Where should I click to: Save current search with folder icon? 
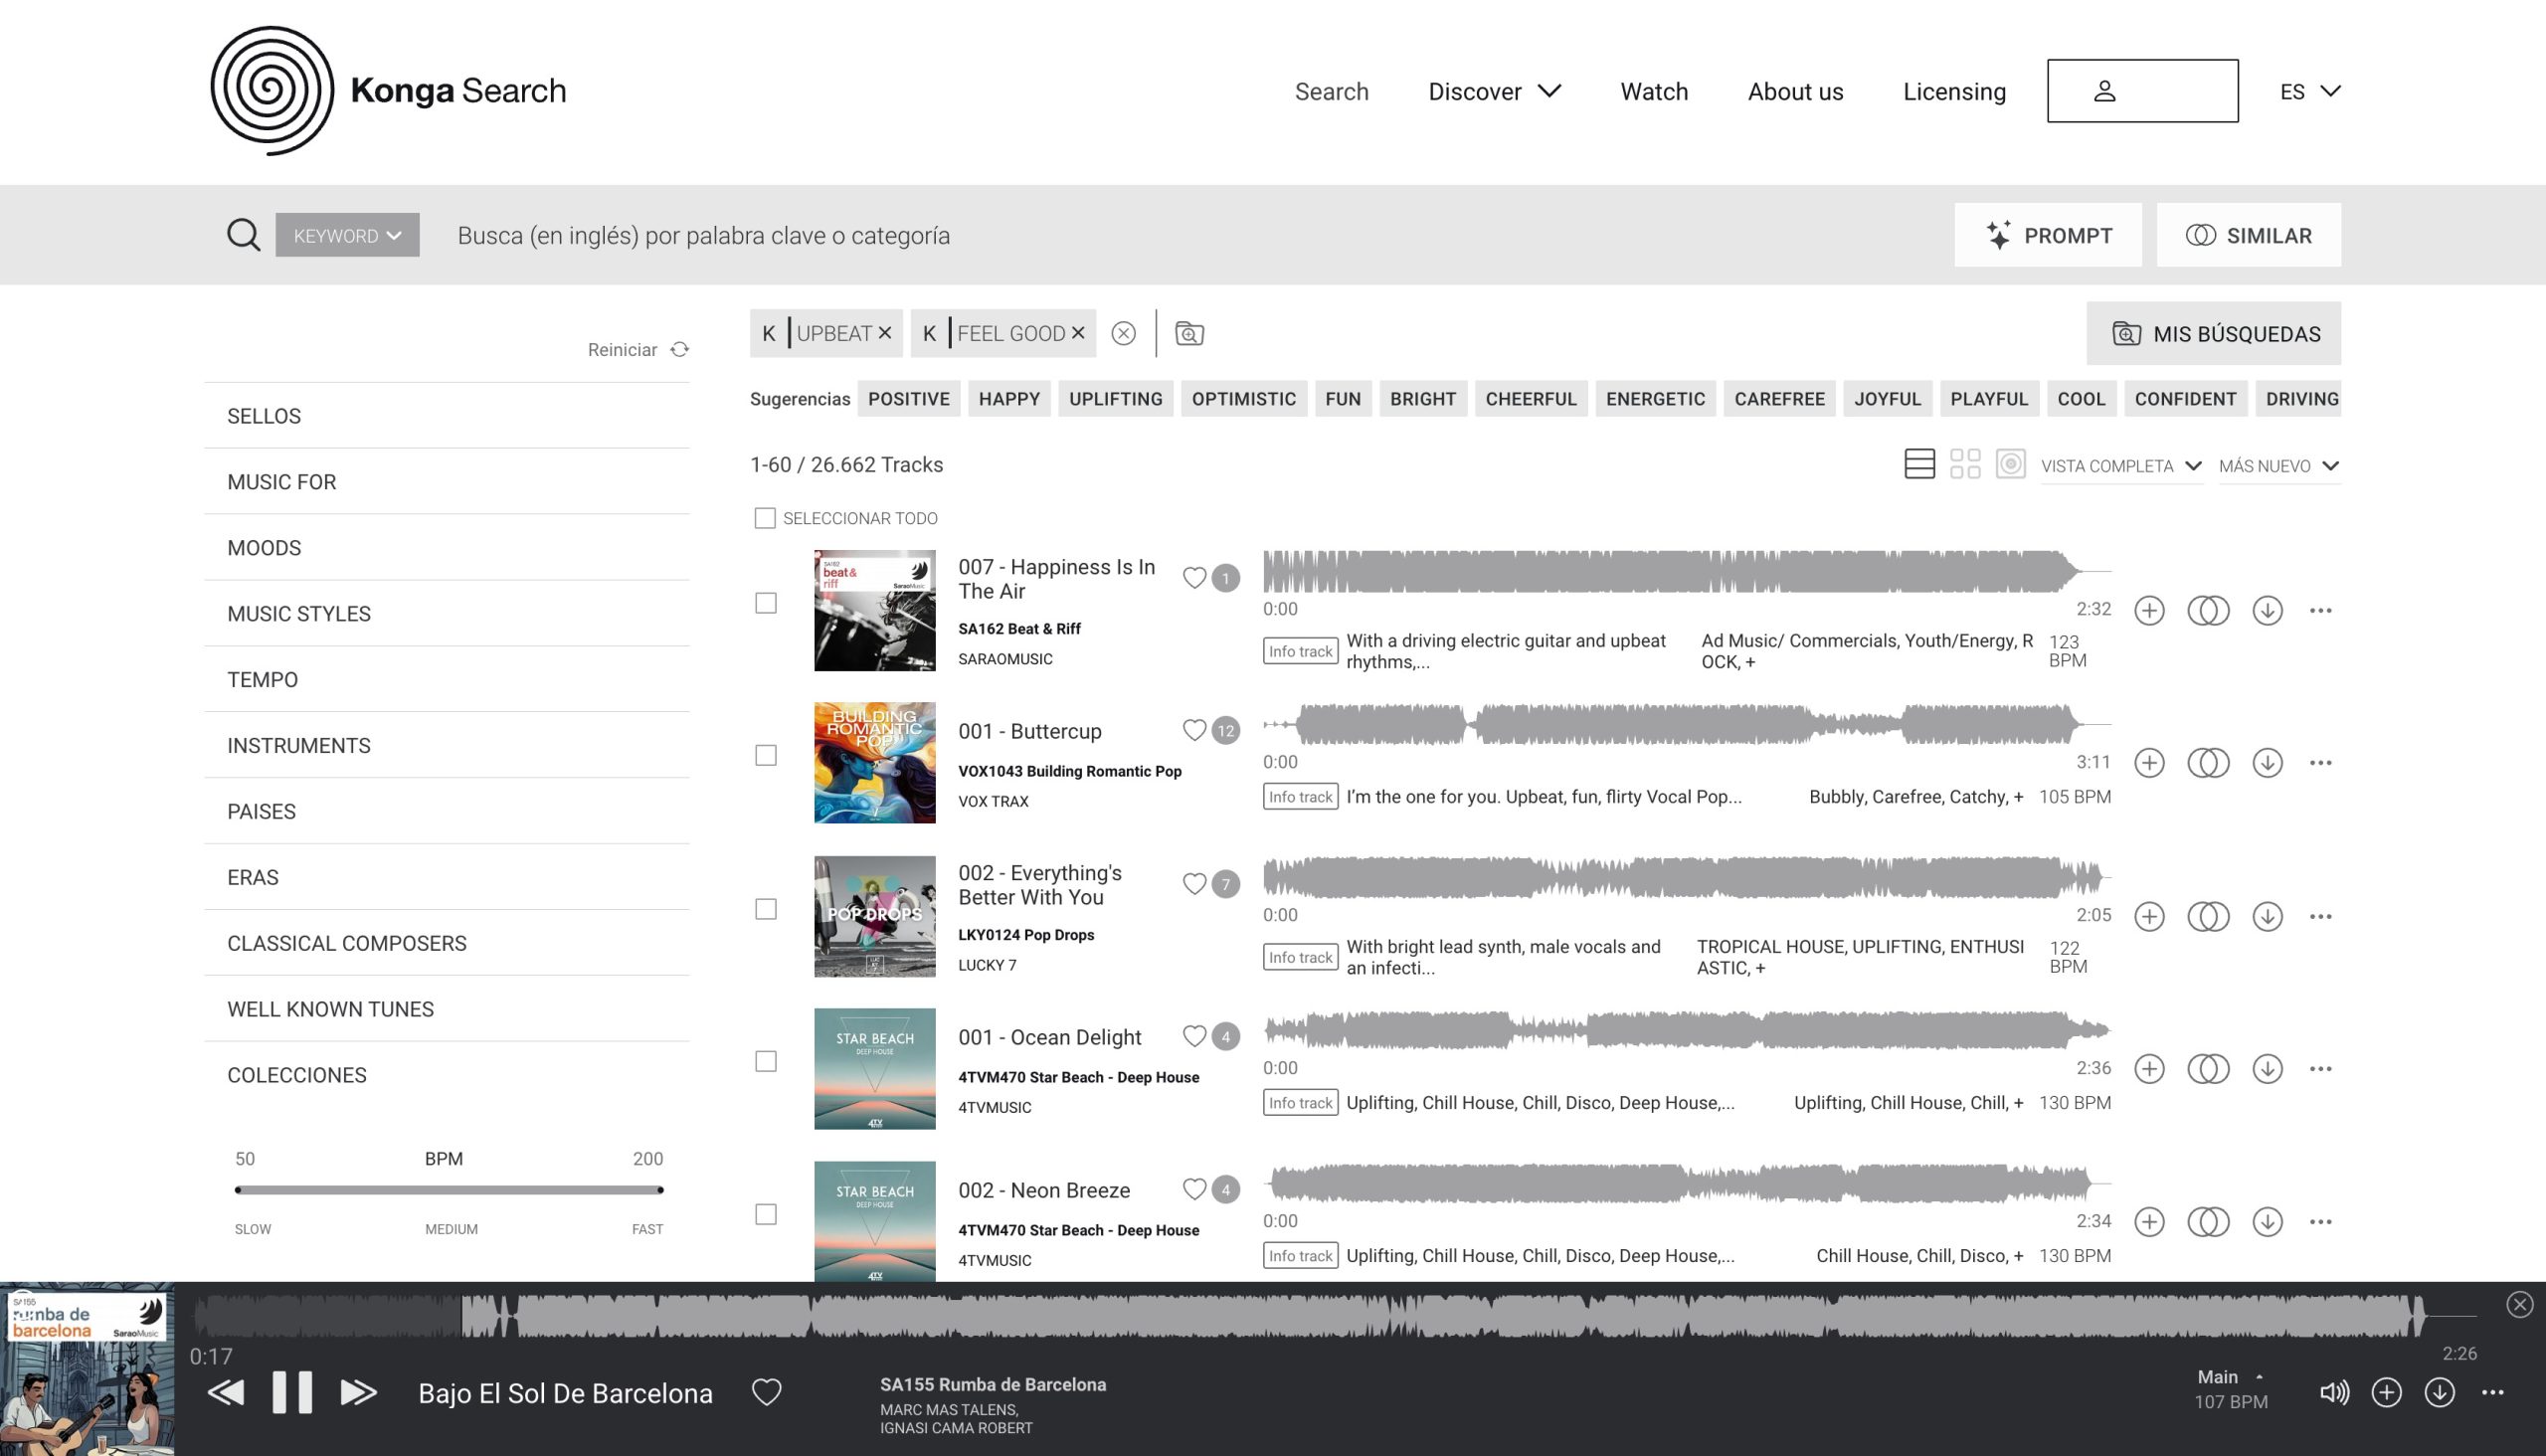[x=1189, y=334]
